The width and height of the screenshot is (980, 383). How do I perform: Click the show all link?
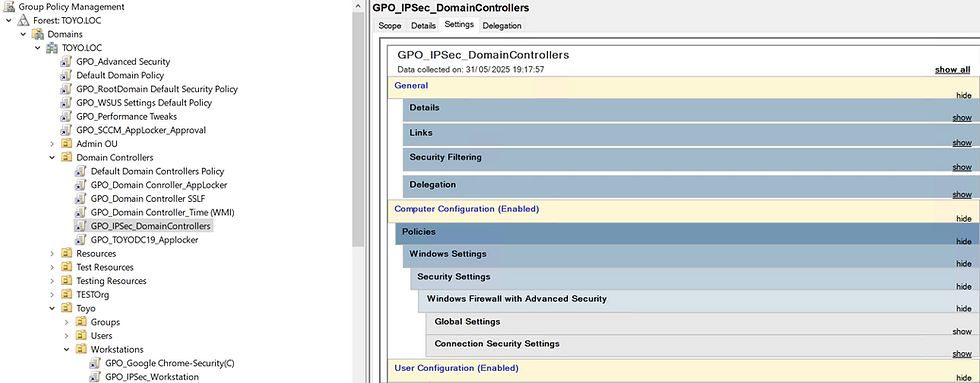tap(952, 69)
